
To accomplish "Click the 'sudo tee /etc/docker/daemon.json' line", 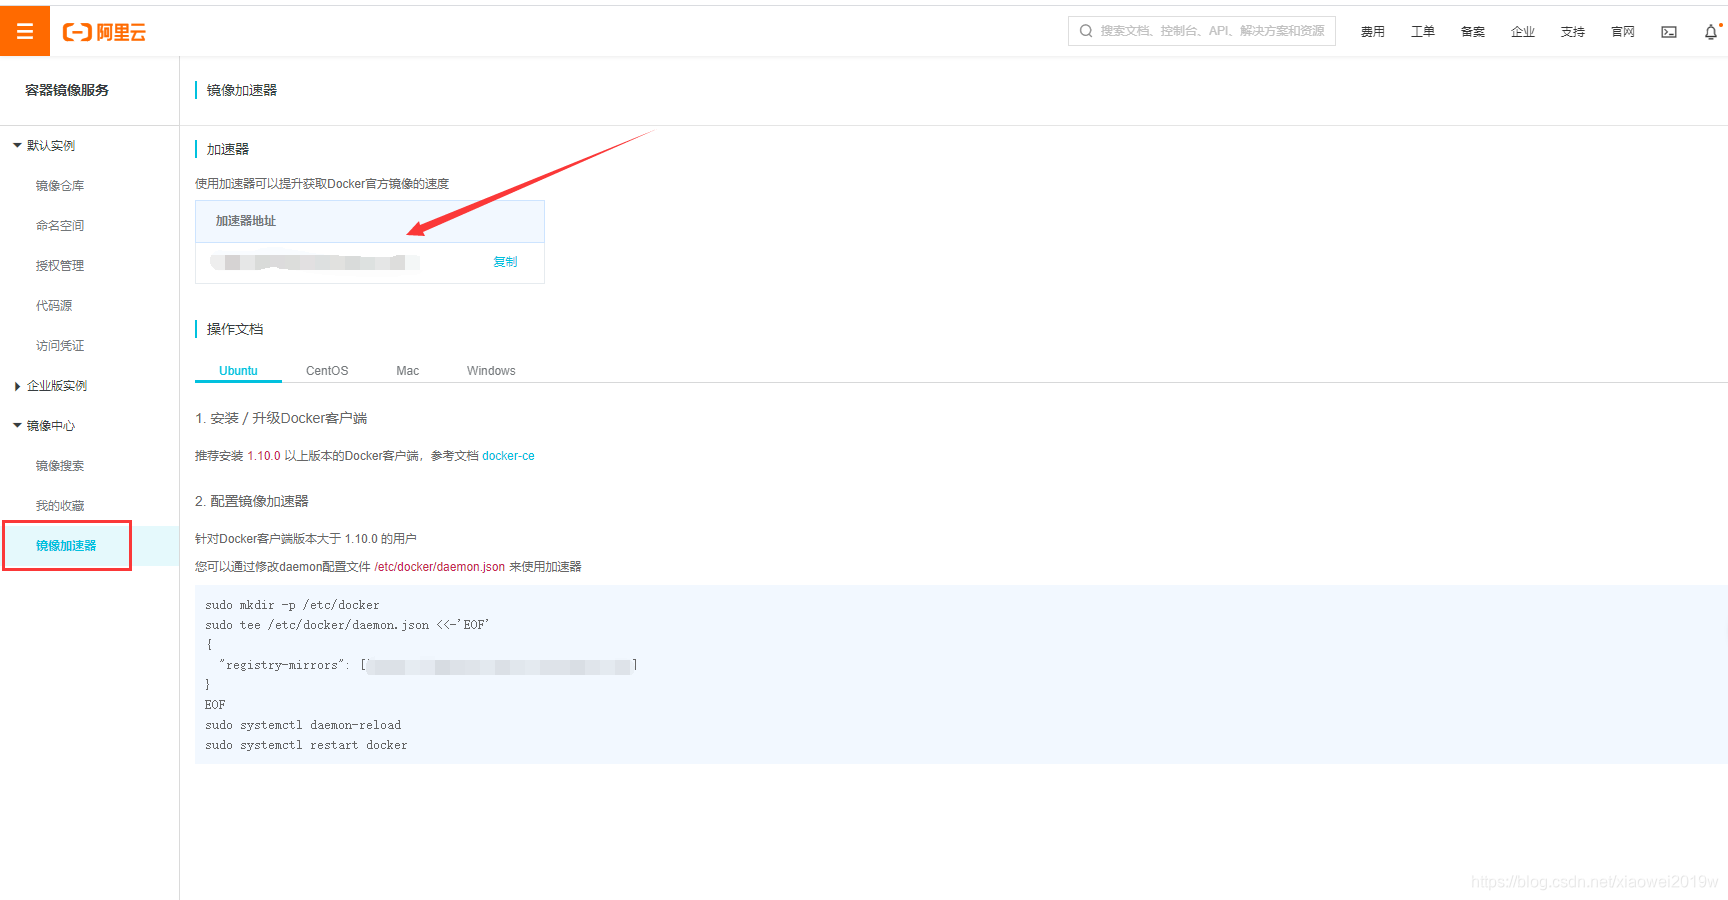I will 347,625.
